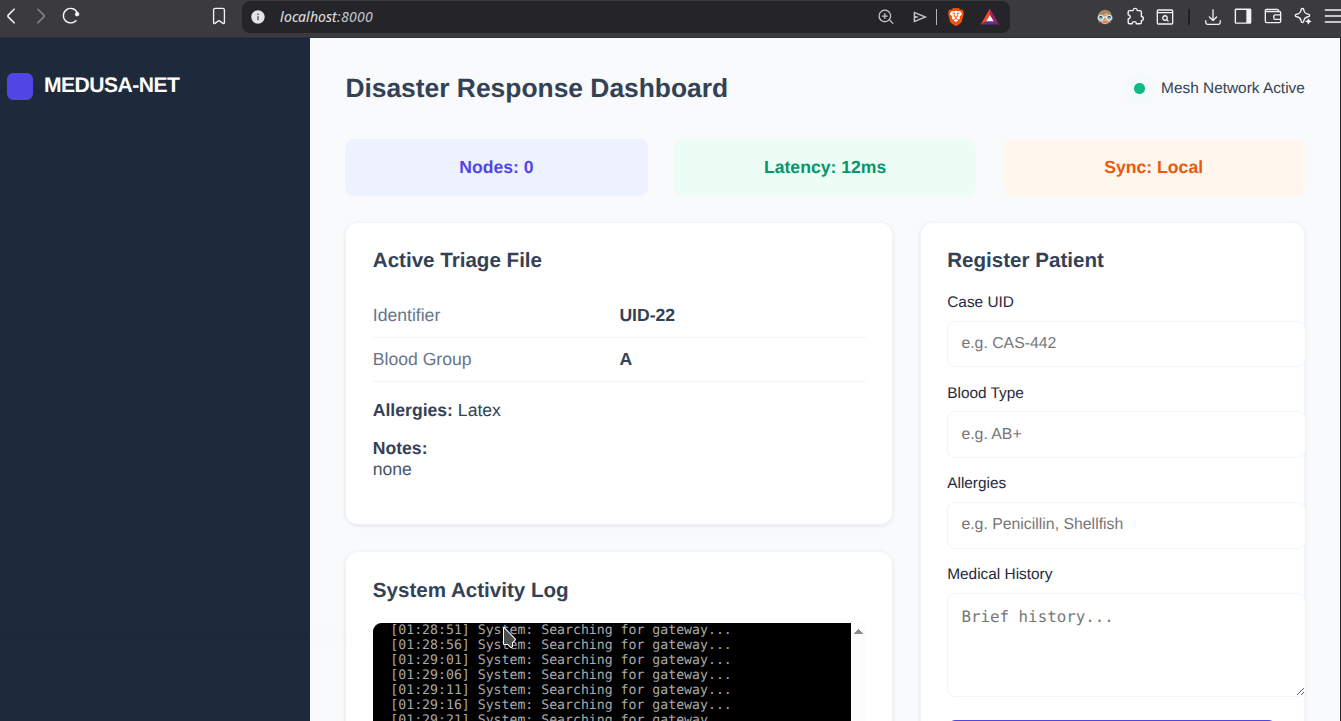Screen dimensions: 1341x721
Task: Open the browser hamburger menu
Action: click(1331, 16)
